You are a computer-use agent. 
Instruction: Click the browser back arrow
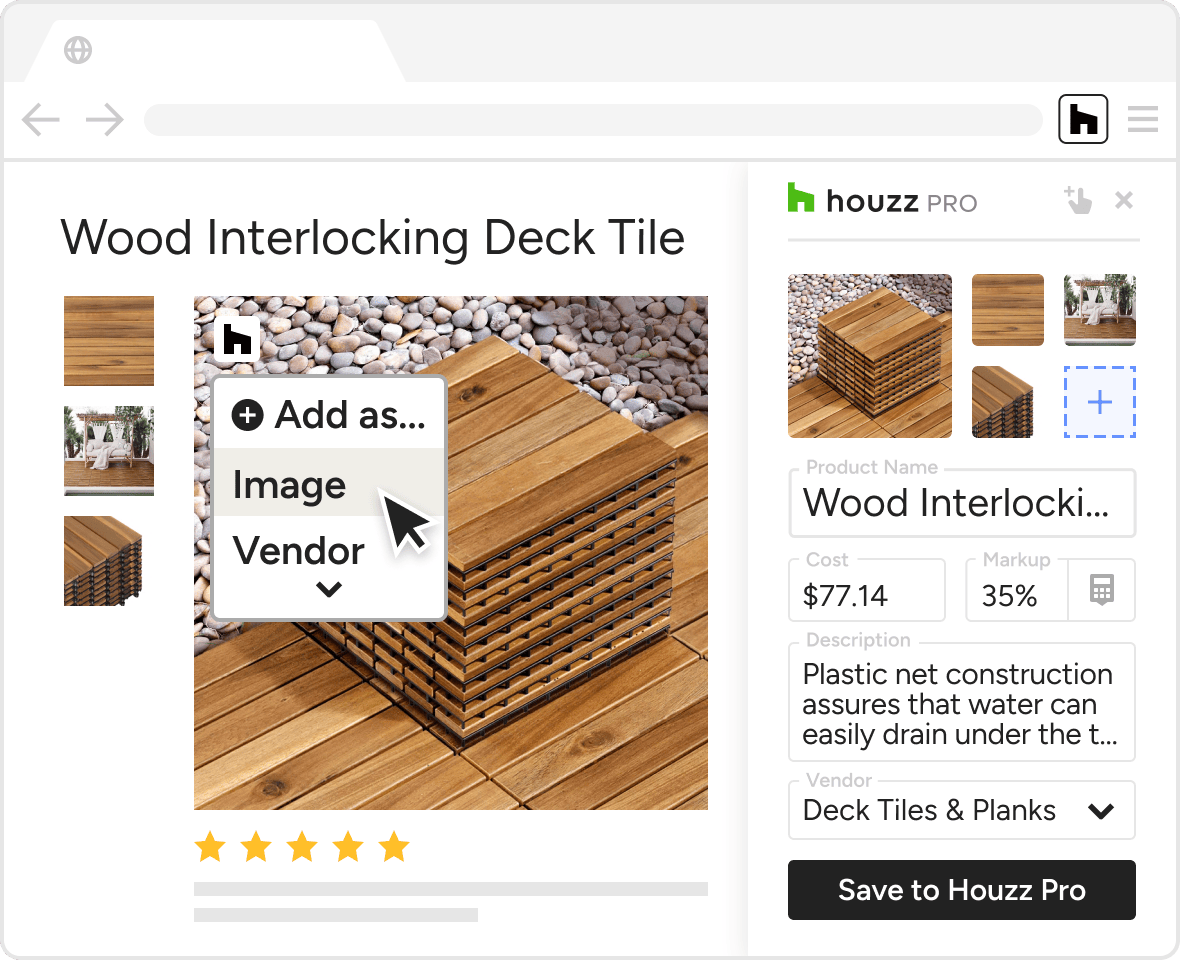click(x=41, y=121)
